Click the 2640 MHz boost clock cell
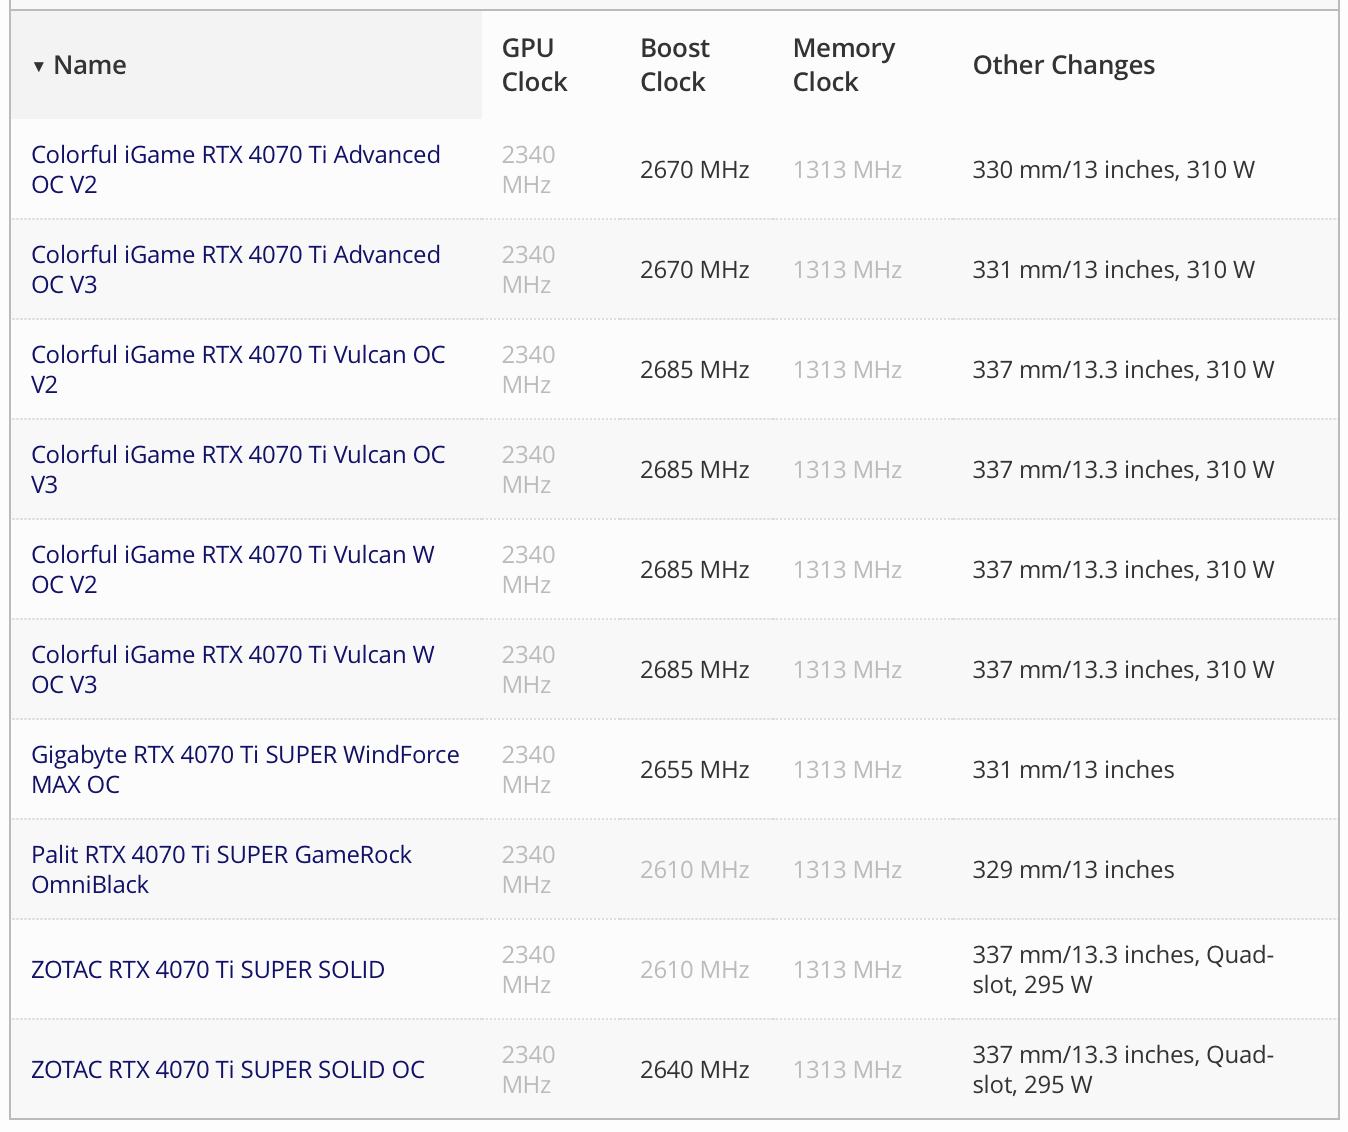 click(694, 1070)
